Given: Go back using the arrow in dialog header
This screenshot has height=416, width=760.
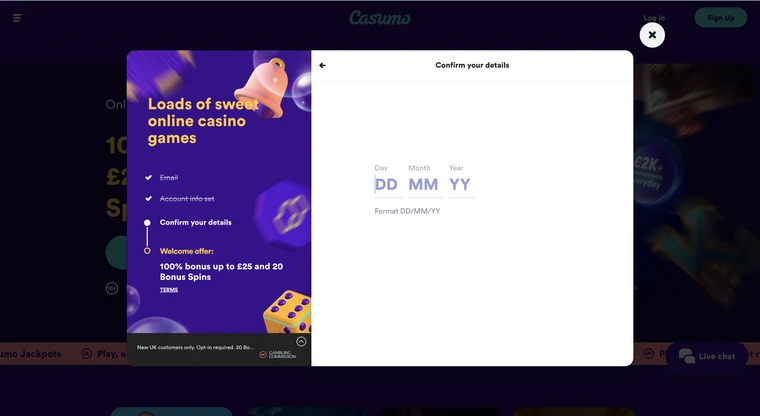Looking at the screenshot, I should pos(322,65).
